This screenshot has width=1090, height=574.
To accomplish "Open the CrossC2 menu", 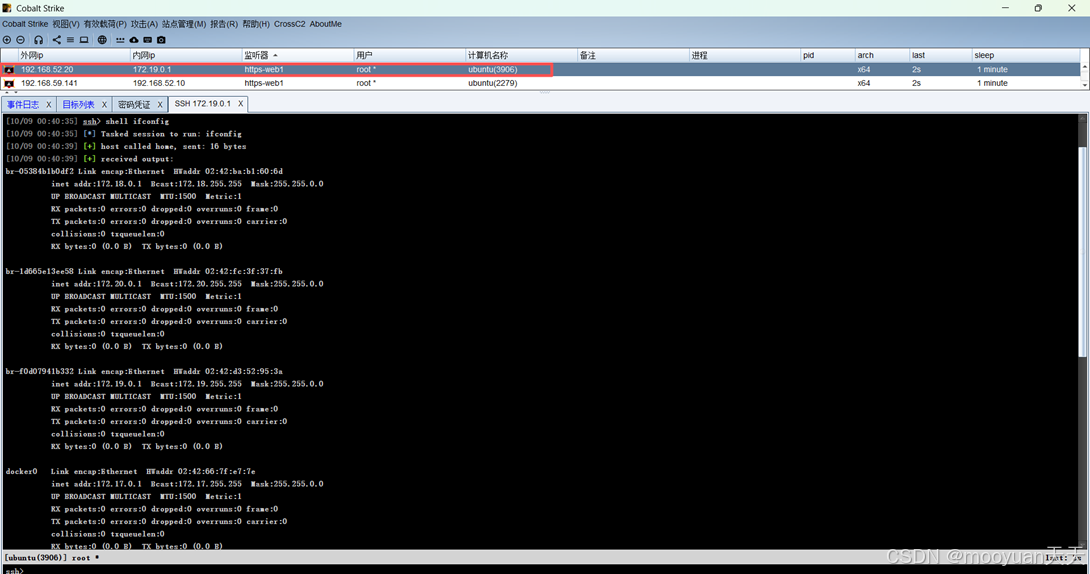I will point(289,24).
